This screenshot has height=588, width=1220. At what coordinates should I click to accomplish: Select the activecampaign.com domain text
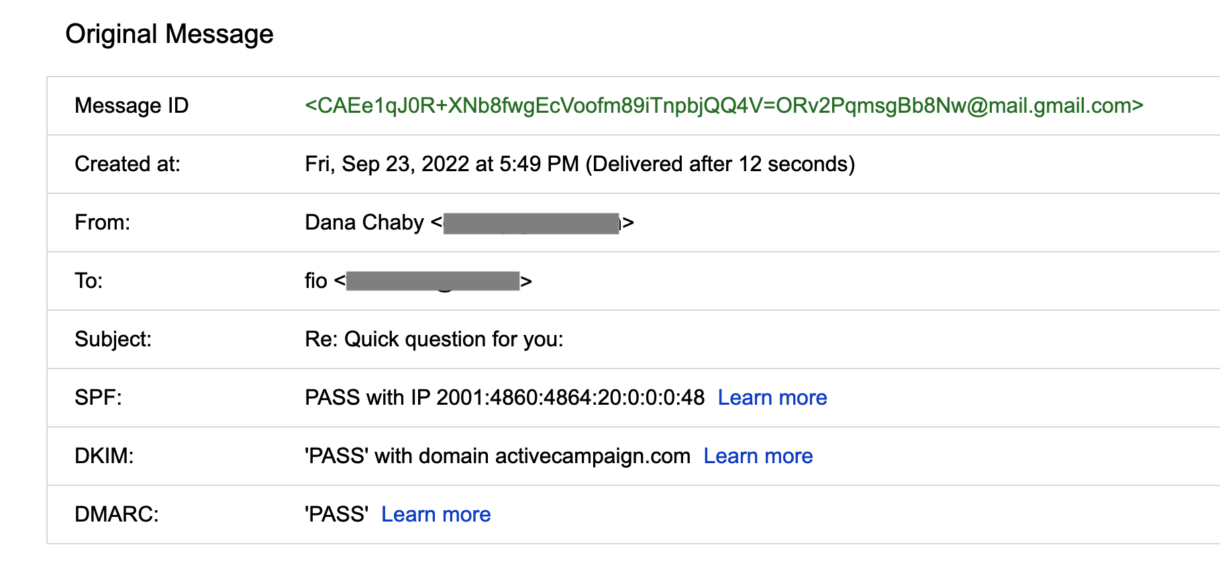(591, 455)
